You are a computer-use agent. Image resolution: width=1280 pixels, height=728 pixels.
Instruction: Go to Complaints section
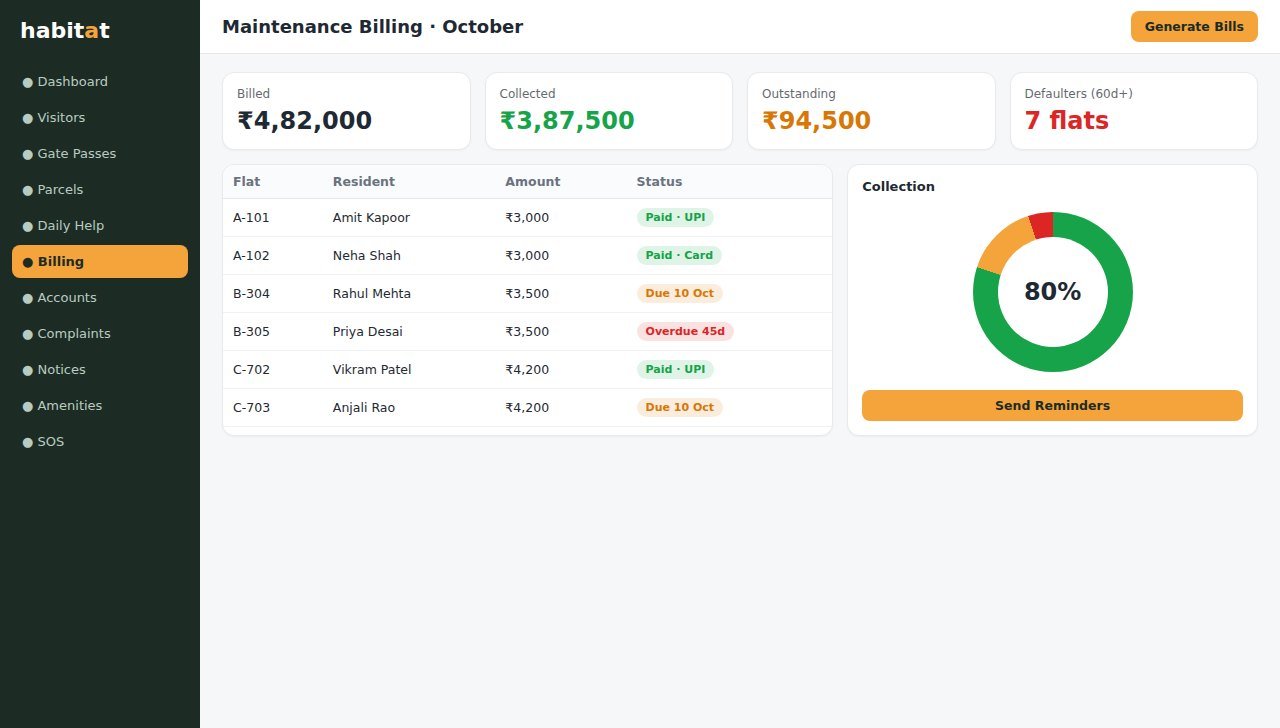[100, 334]
